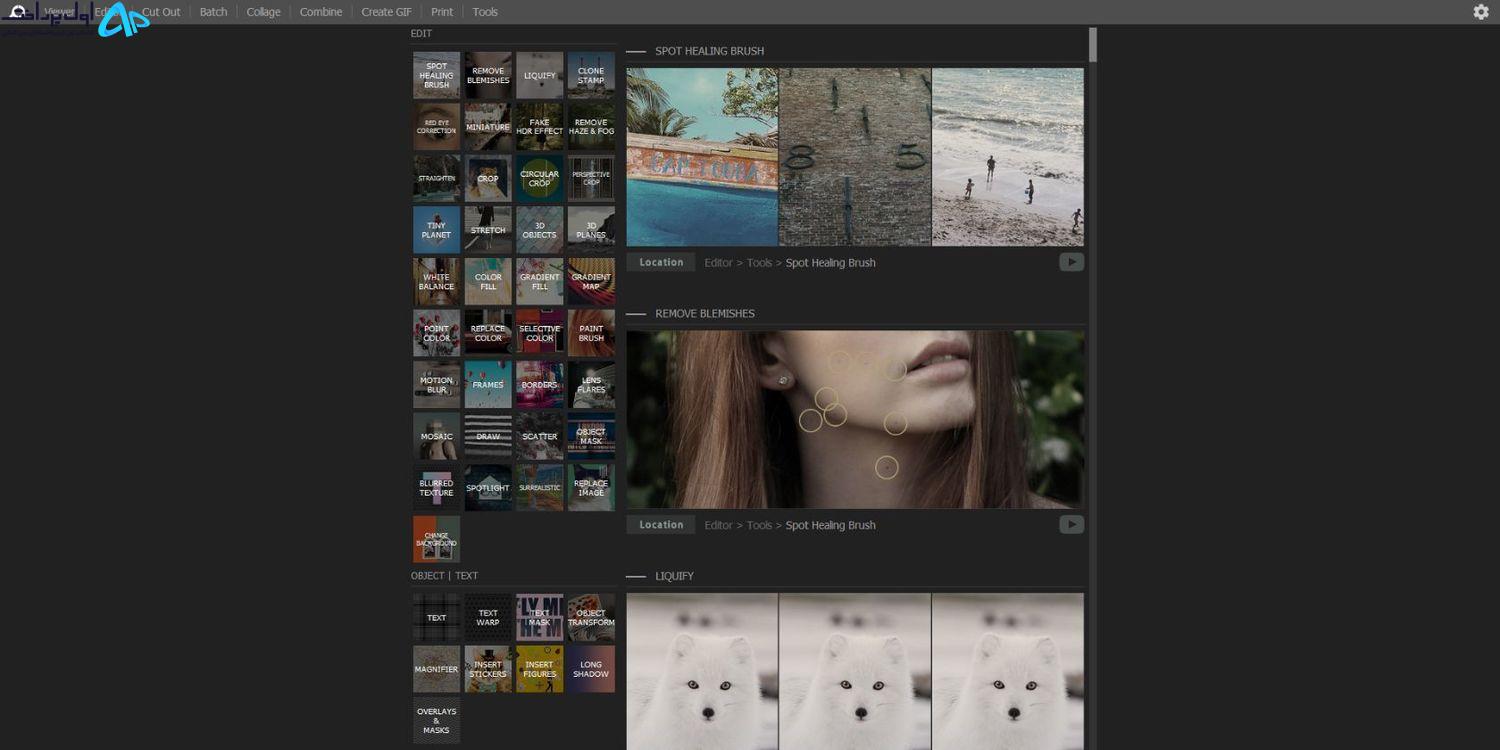Open the Insert Stickers tile
Viewport: 1500px width, 750px height.
[x=488, y=669]
